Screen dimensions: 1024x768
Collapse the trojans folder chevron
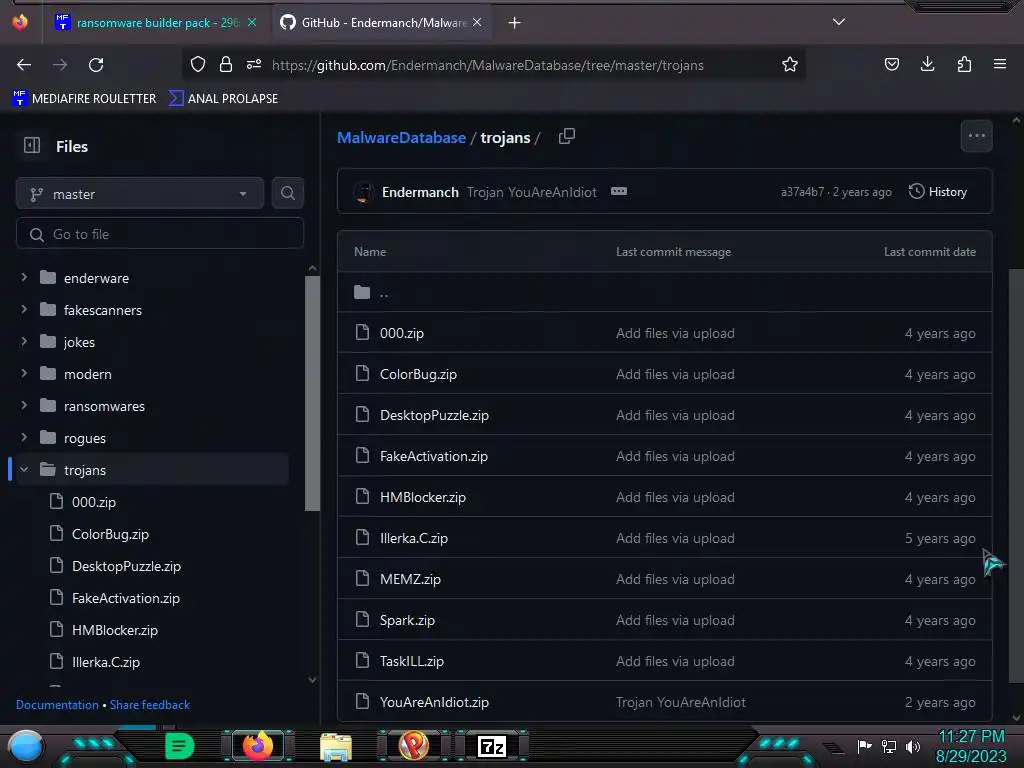[24, 470]
